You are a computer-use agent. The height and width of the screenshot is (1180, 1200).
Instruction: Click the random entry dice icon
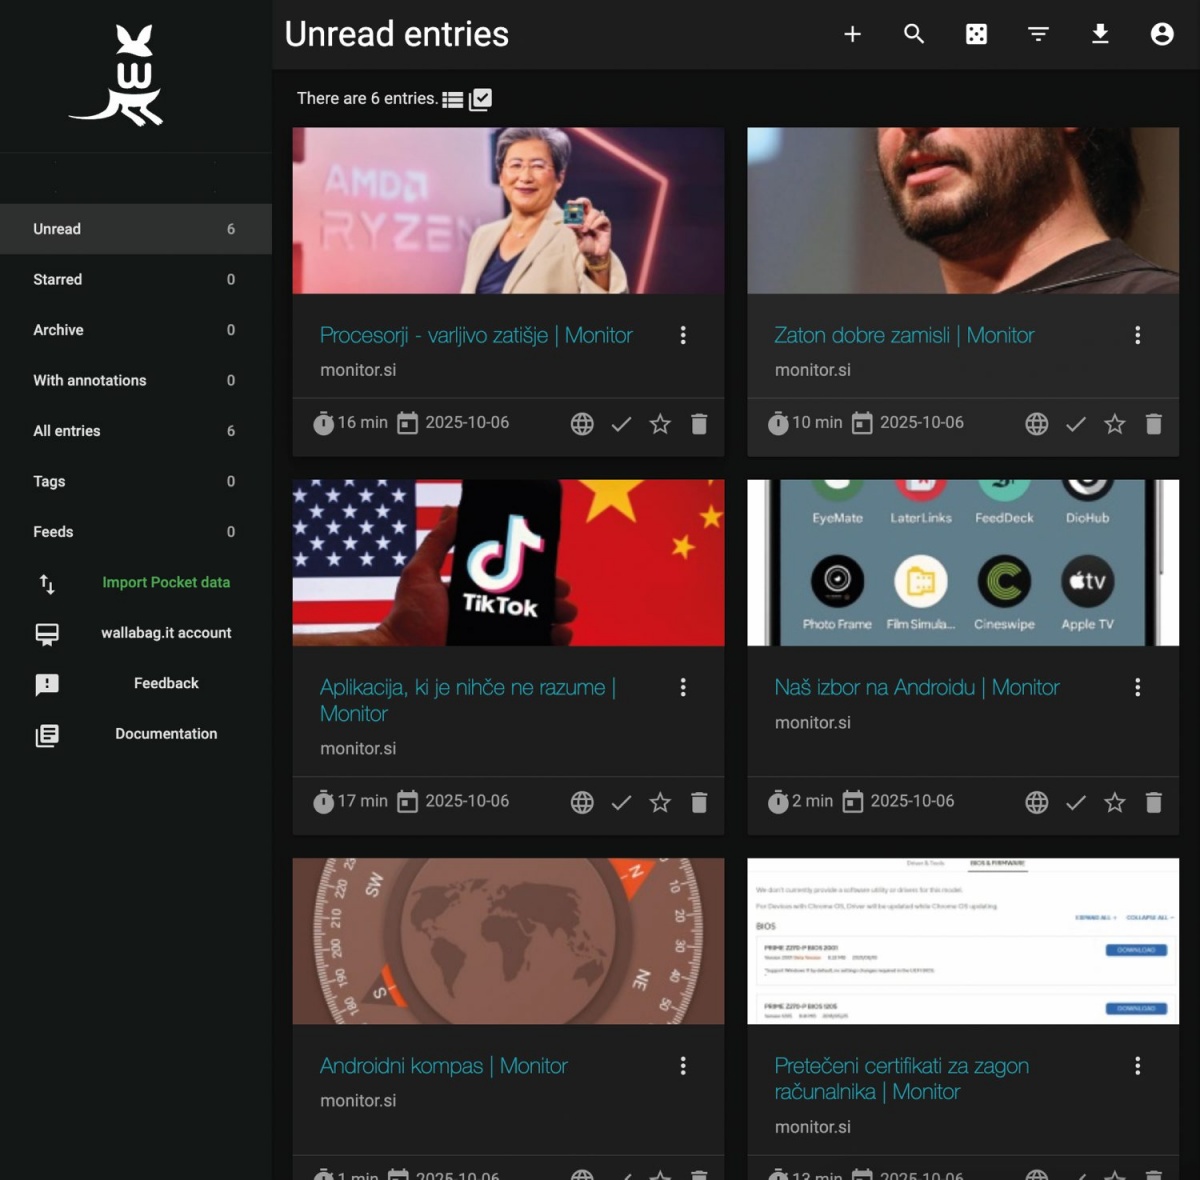(x=976, y=35)
